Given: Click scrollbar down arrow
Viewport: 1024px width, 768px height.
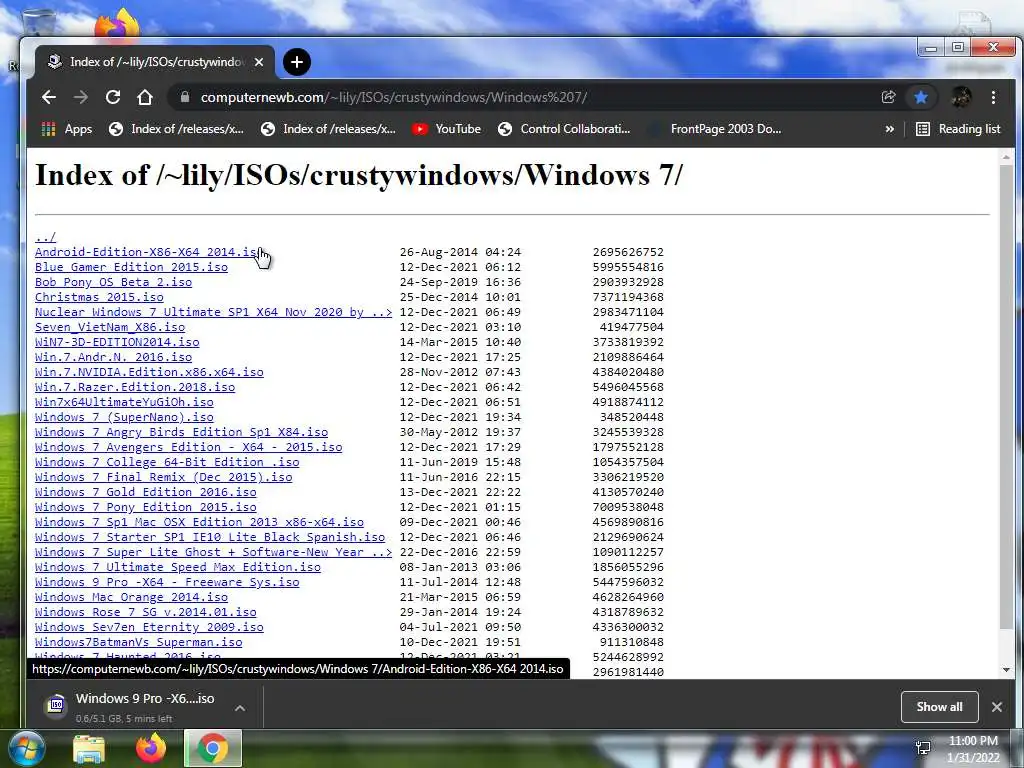Looking at the screenshot, I should [1006, 670].
